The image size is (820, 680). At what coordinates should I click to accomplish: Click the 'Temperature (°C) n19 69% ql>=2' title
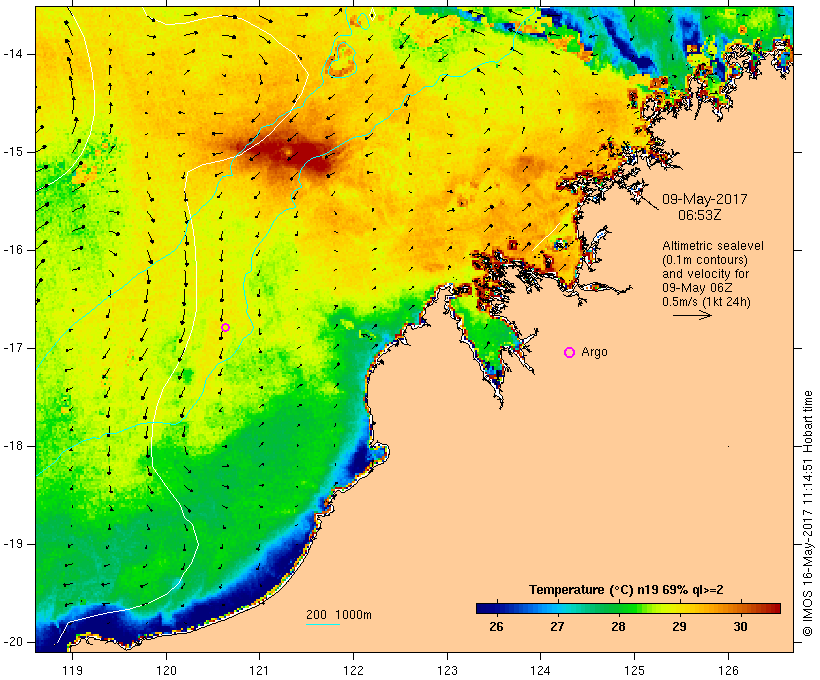[626, 590]
